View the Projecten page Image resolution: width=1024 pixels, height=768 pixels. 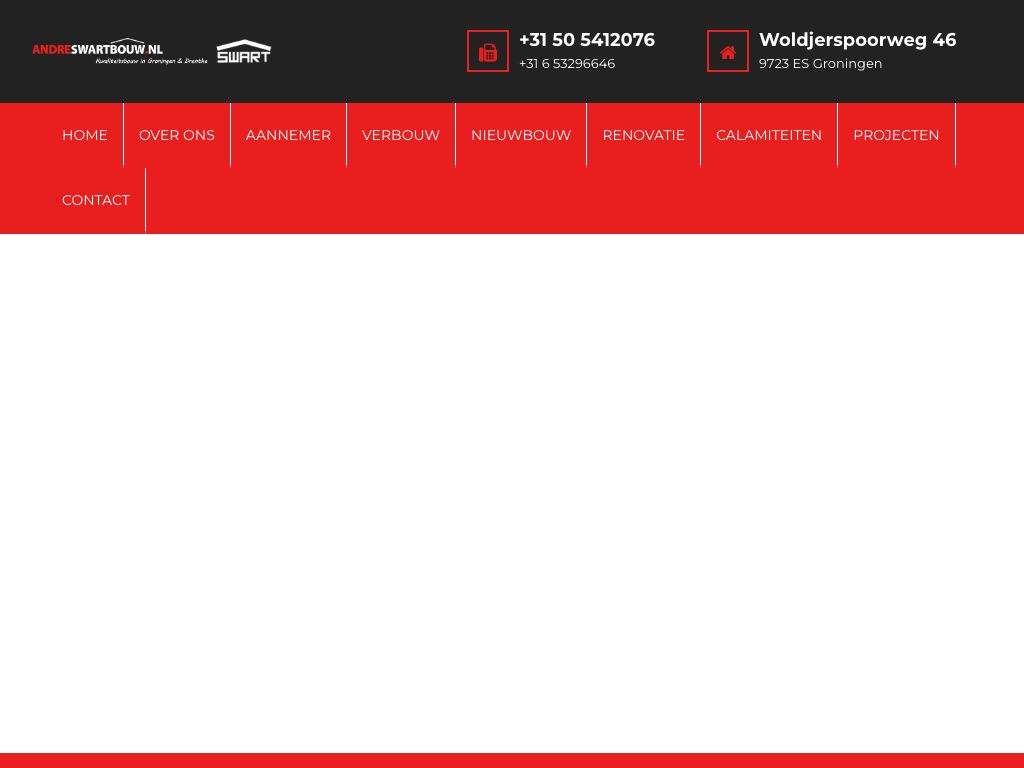pyautogui.click(x=896, y=135)
